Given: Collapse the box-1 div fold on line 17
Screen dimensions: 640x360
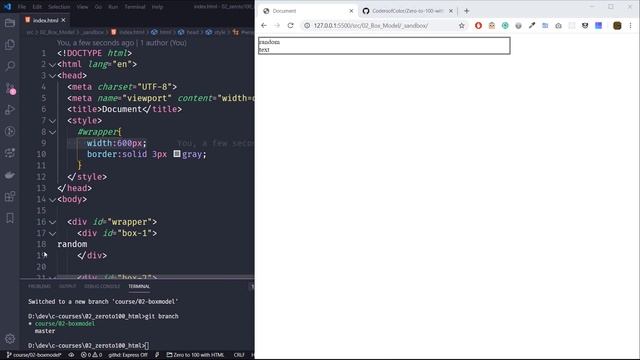Looking at the screenshot, I should coord(52,233).
